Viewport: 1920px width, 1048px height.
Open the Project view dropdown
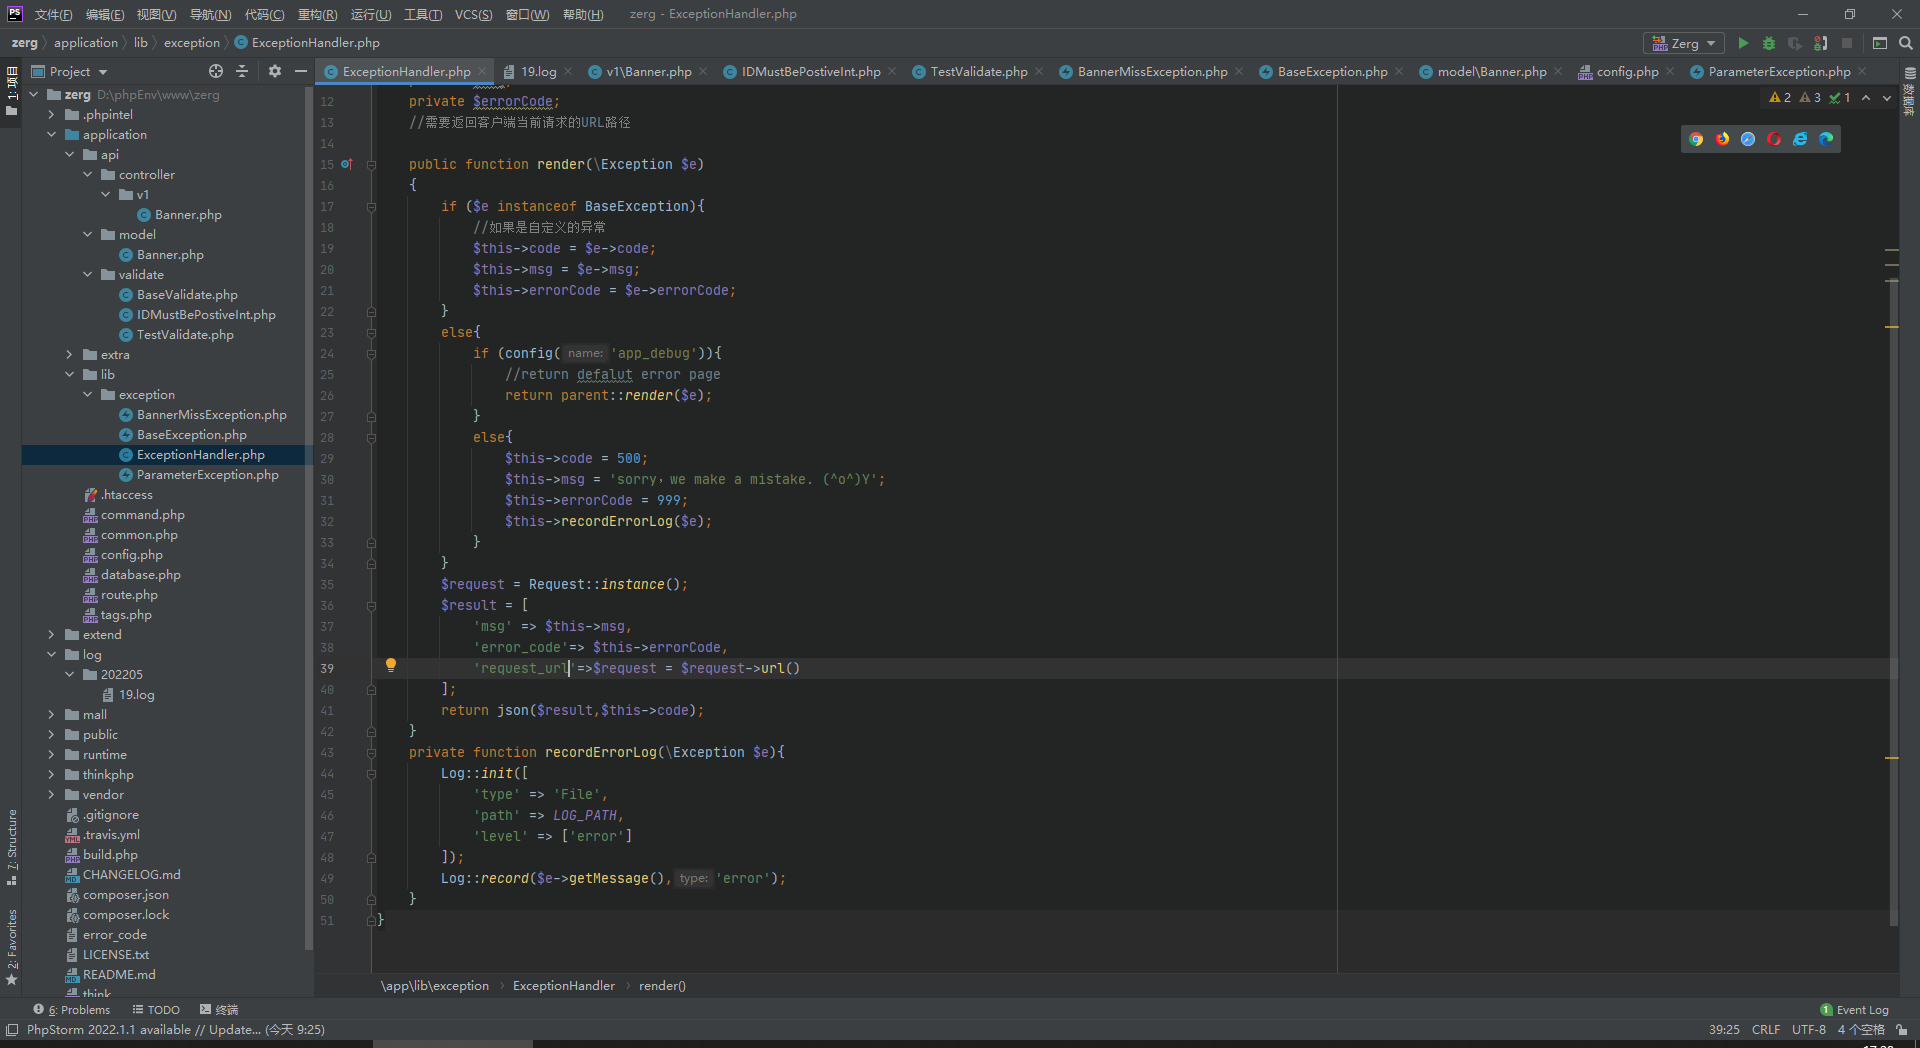coord(70,71)
